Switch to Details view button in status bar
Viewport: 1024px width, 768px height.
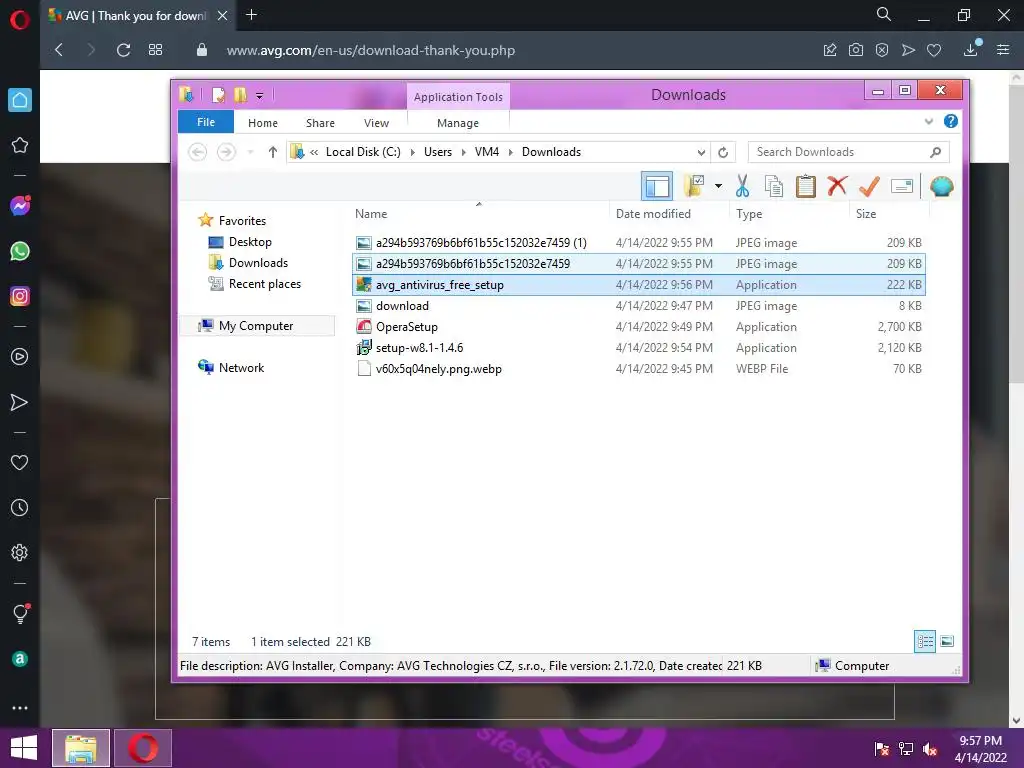tap(925, 641)
